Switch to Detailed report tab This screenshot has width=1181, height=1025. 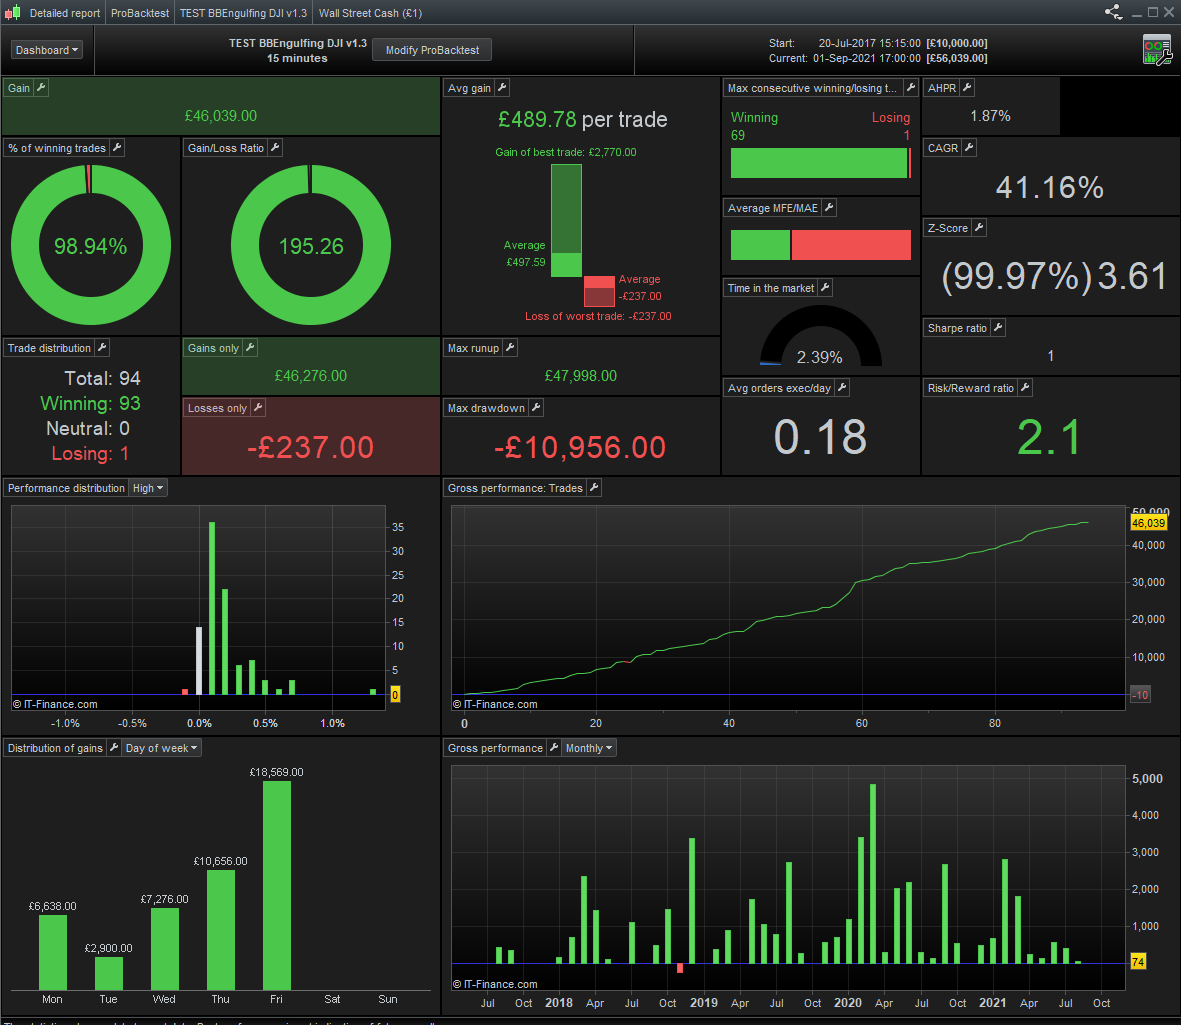65,13
